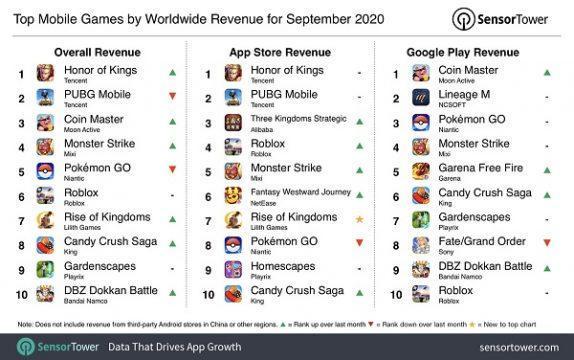Click the Top Mobile Games chart title
This screenshot has height=360, width=574.
(x=199, y=19)
